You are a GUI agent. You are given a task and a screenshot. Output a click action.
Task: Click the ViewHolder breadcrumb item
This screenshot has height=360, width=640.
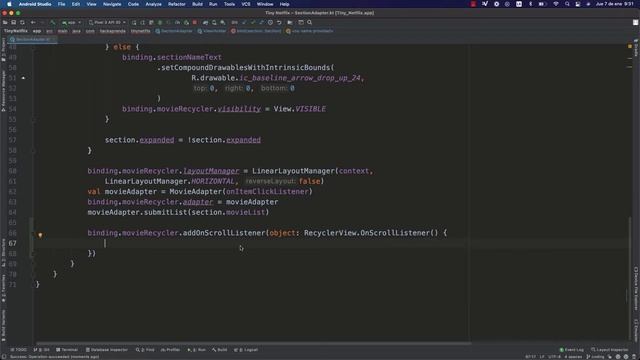(x=212, y=31)
